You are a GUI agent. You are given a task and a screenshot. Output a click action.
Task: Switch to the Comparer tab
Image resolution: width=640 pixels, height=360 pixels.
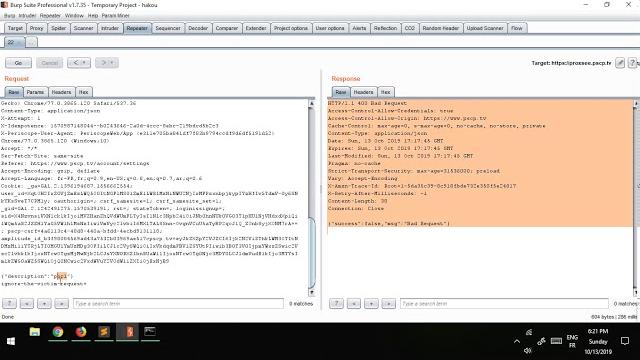[x=227, y=28]
